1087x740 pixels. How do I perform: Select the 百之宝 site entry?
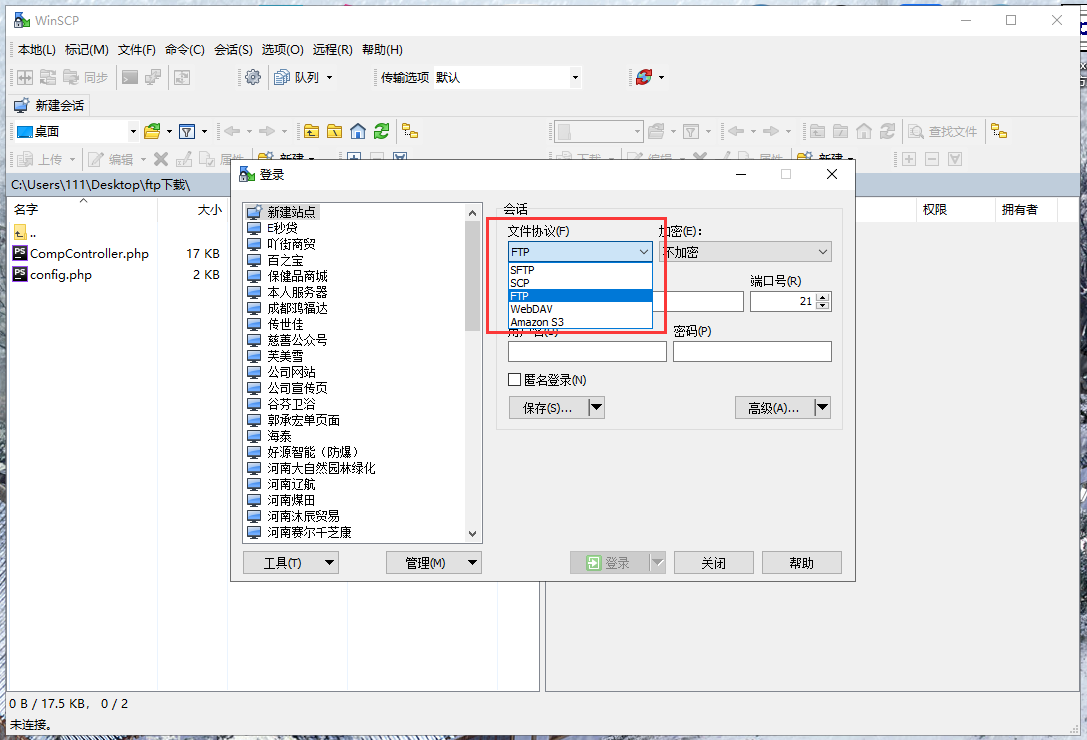[286, 260]
